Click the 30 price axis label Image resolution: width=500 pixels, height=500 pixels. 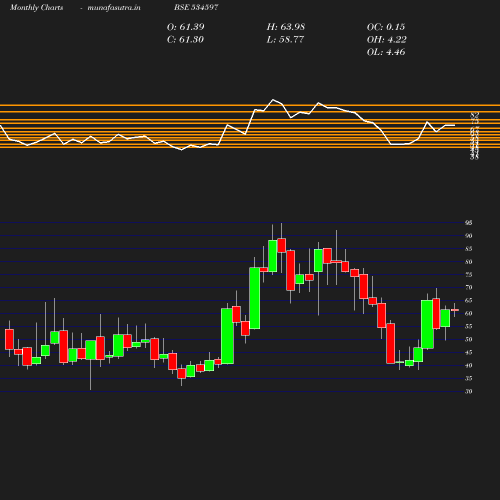(469, 391)
